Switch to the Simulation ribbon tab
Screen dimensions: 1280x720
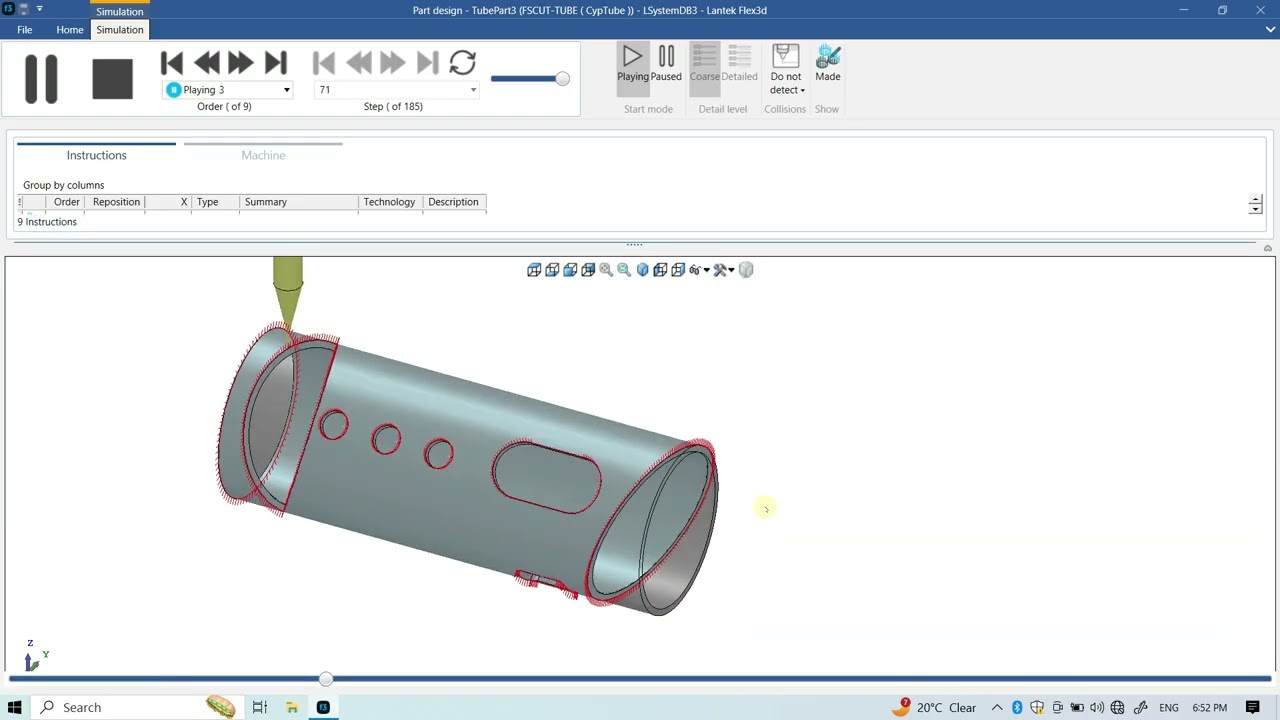[x=120, y=30]
